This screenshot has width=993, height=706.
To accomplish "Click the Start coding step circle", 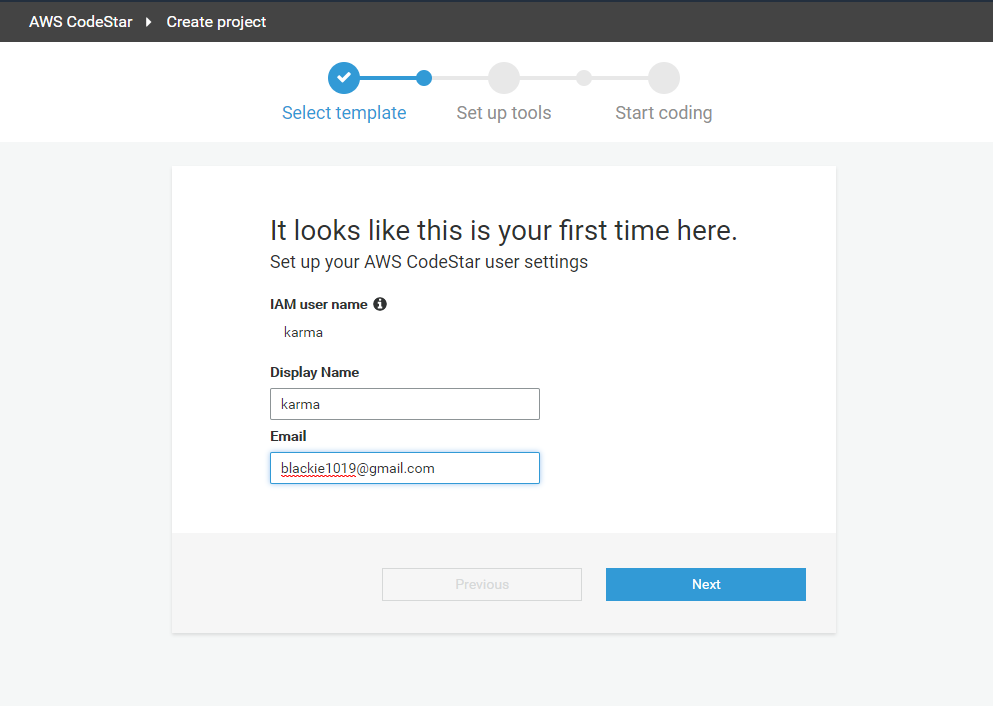I will (x=664, y=77).
